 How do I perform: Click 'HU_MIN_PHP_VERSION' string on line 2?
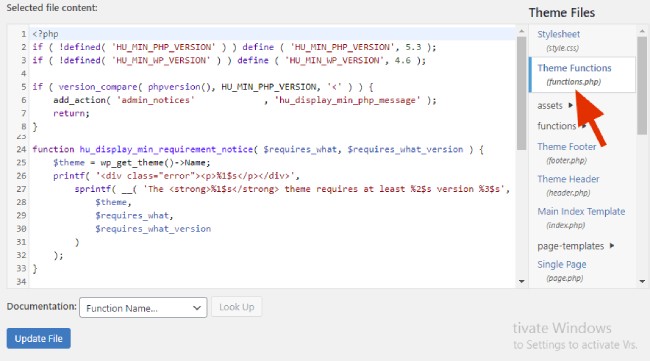click(x=164, y=47)
